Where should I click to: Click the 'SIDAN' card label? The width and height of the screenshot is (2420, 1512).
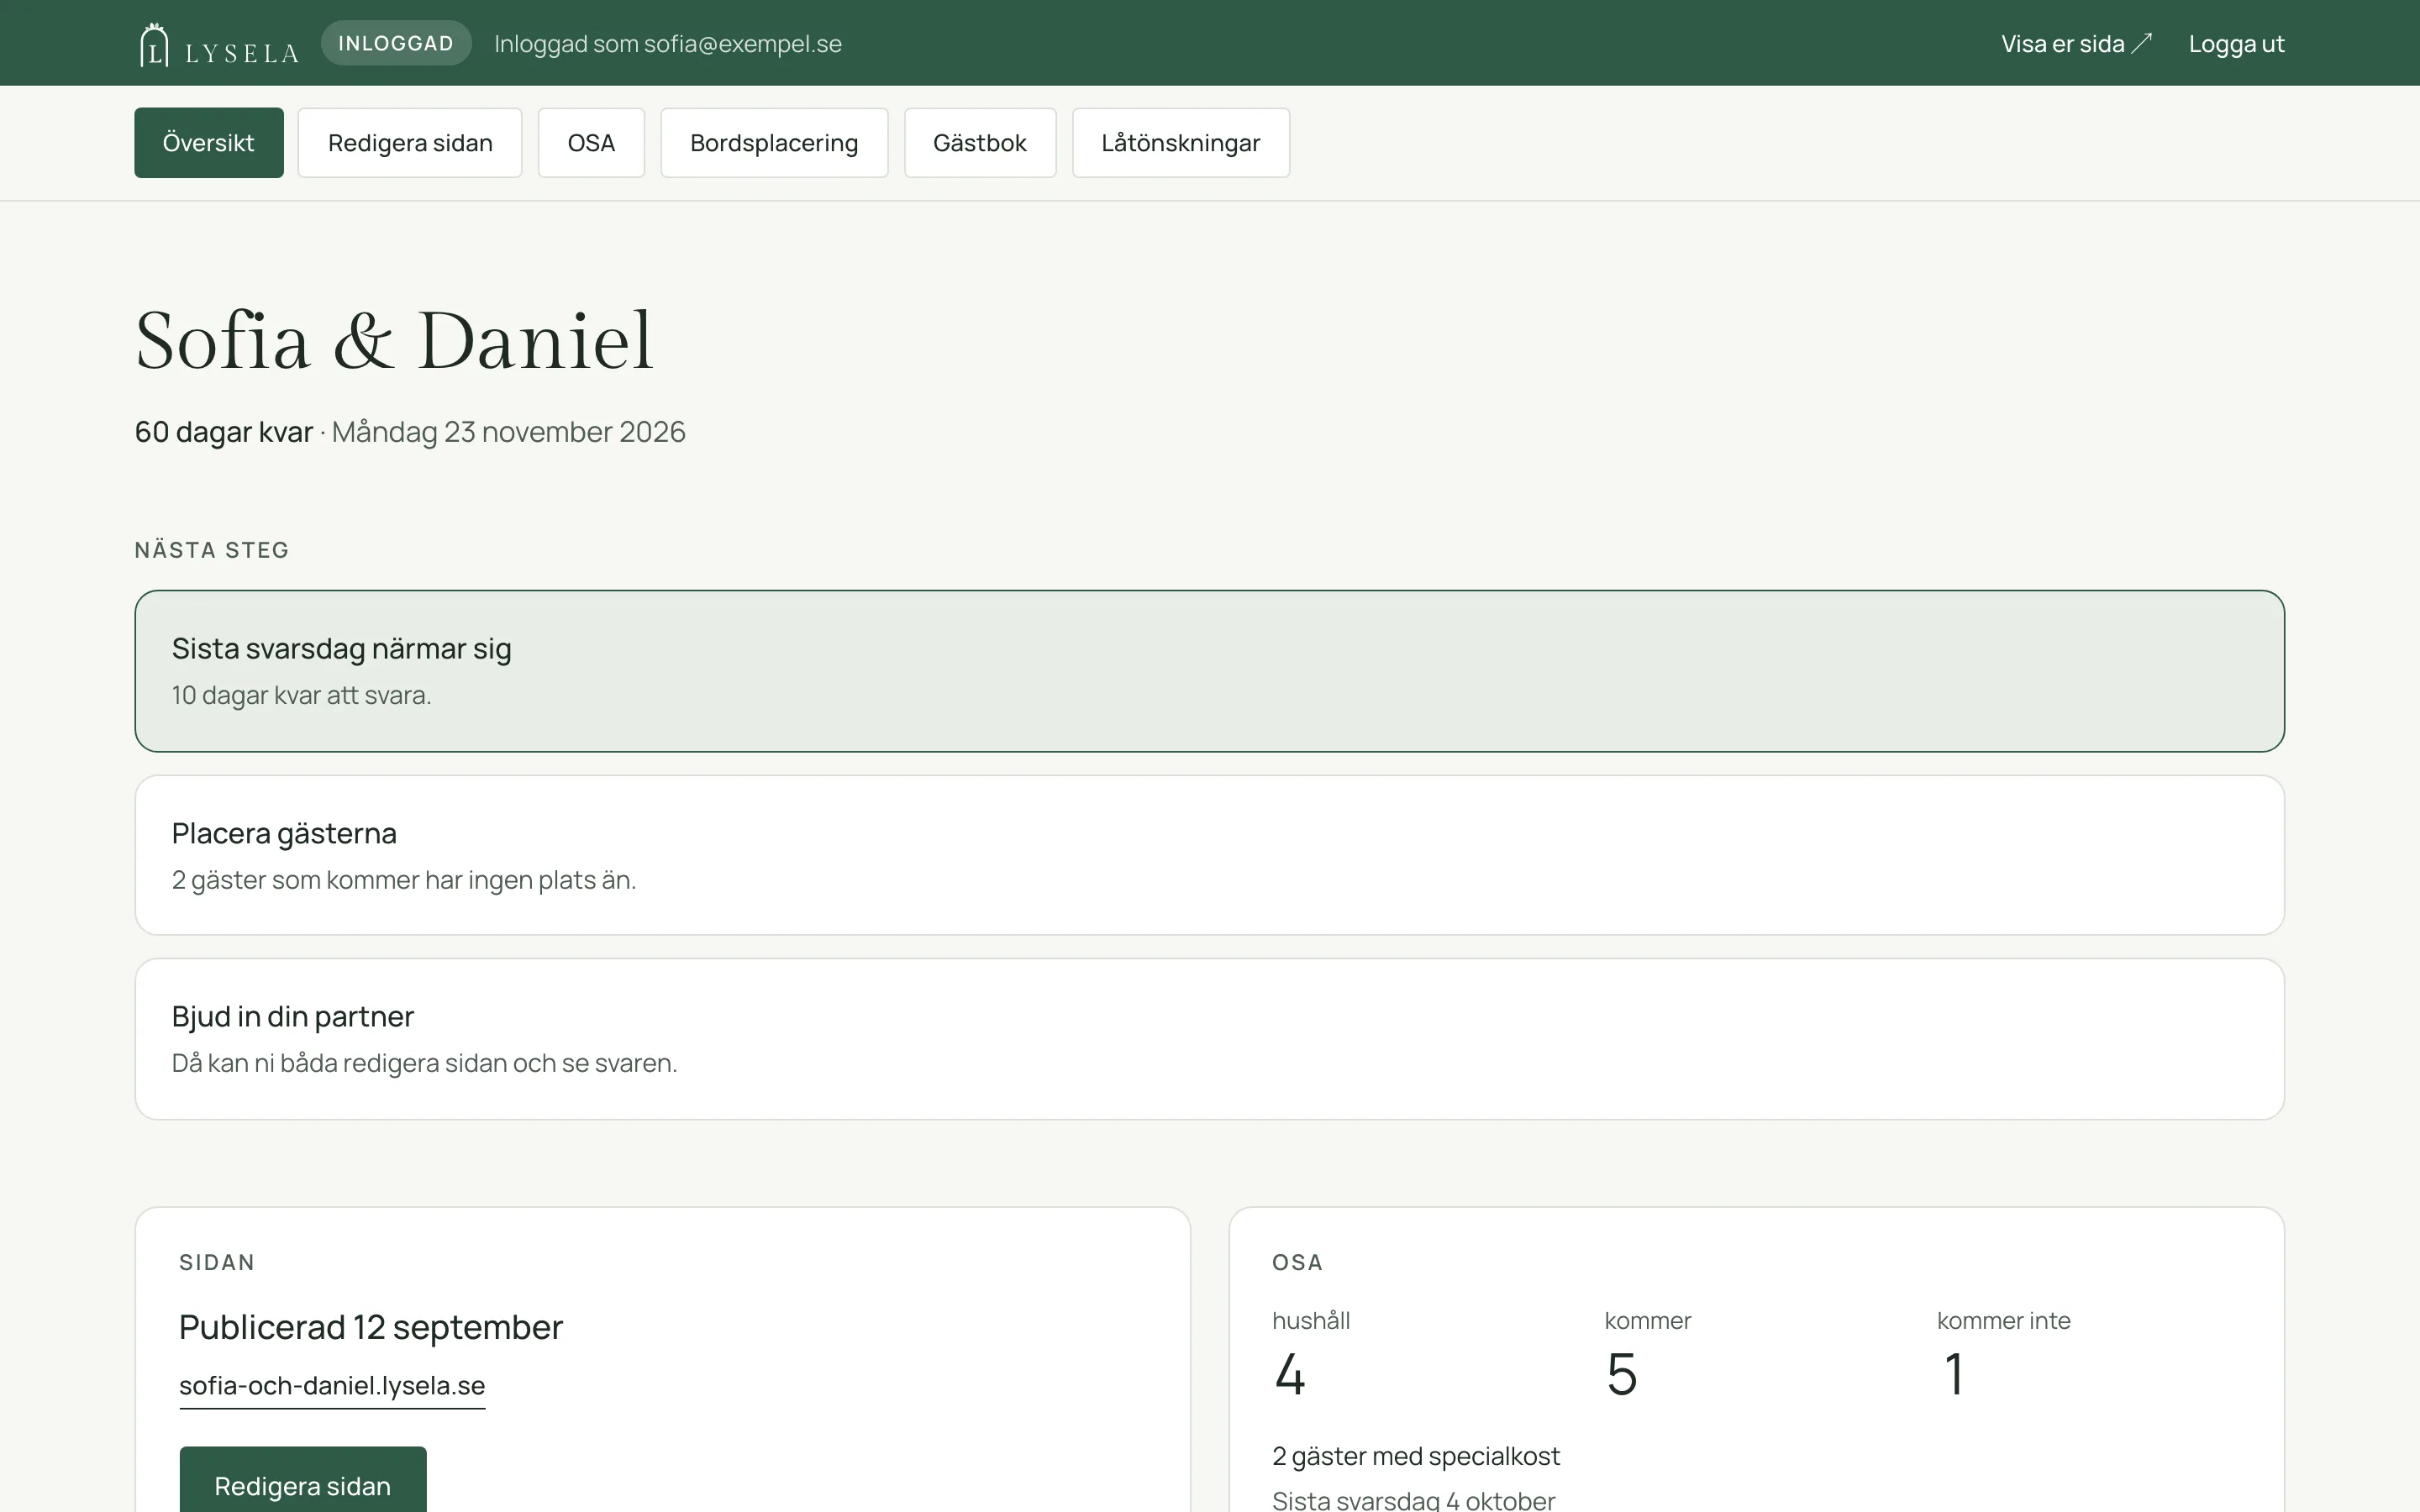(x=217, y=1262)
